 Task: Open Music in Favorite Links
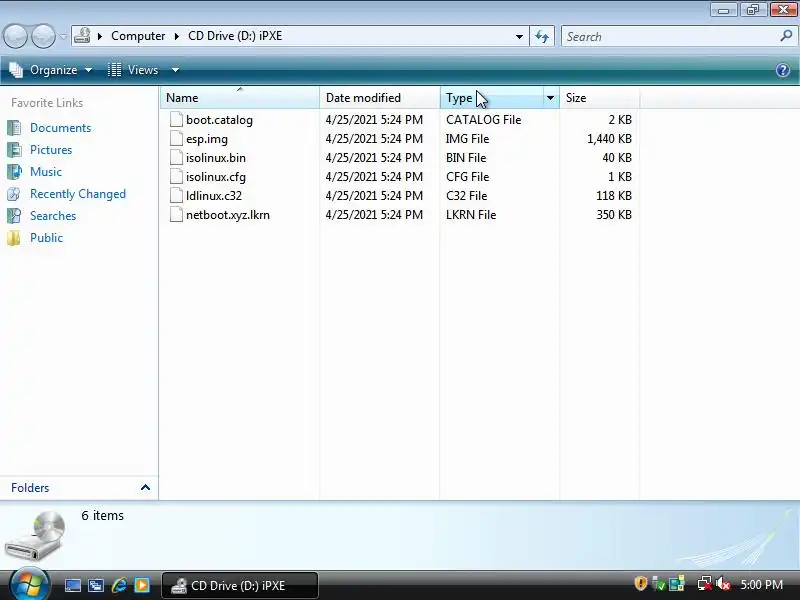click(x=46, y=171)
